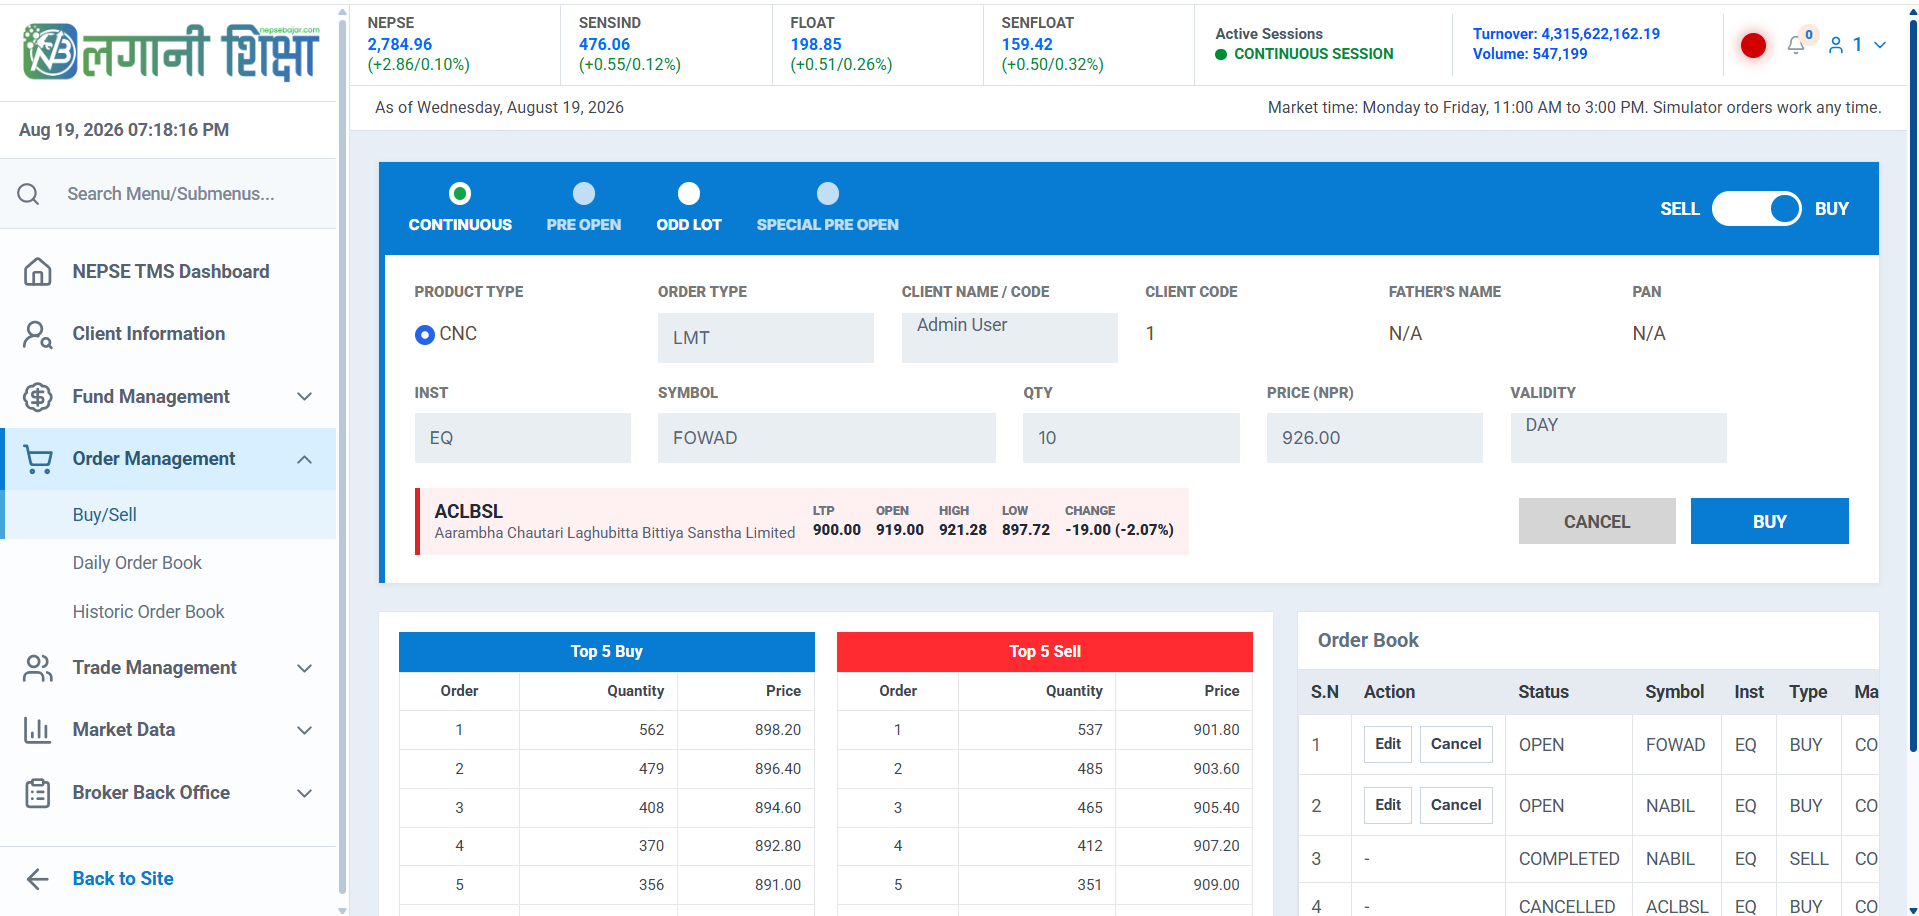Click the Broker Back Office clipboard icon
The width and height of the screenshot is (1919, 916).
tap(38, 793)
